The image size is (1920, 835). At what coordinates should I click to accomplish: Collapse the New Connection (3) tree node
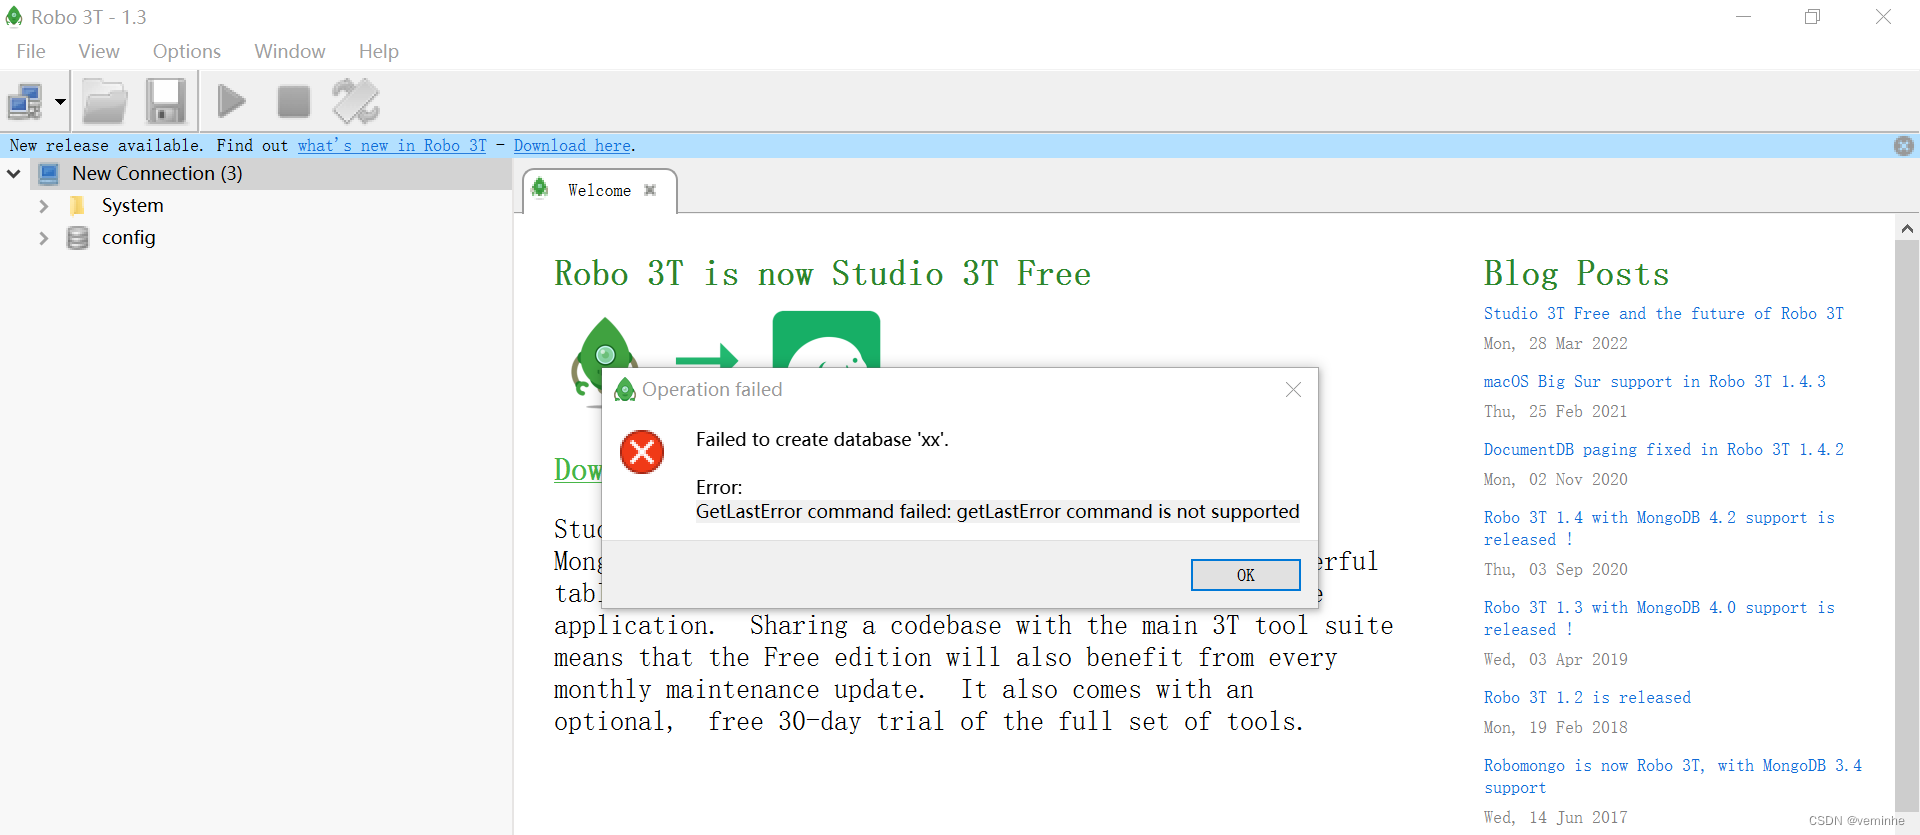14,174
